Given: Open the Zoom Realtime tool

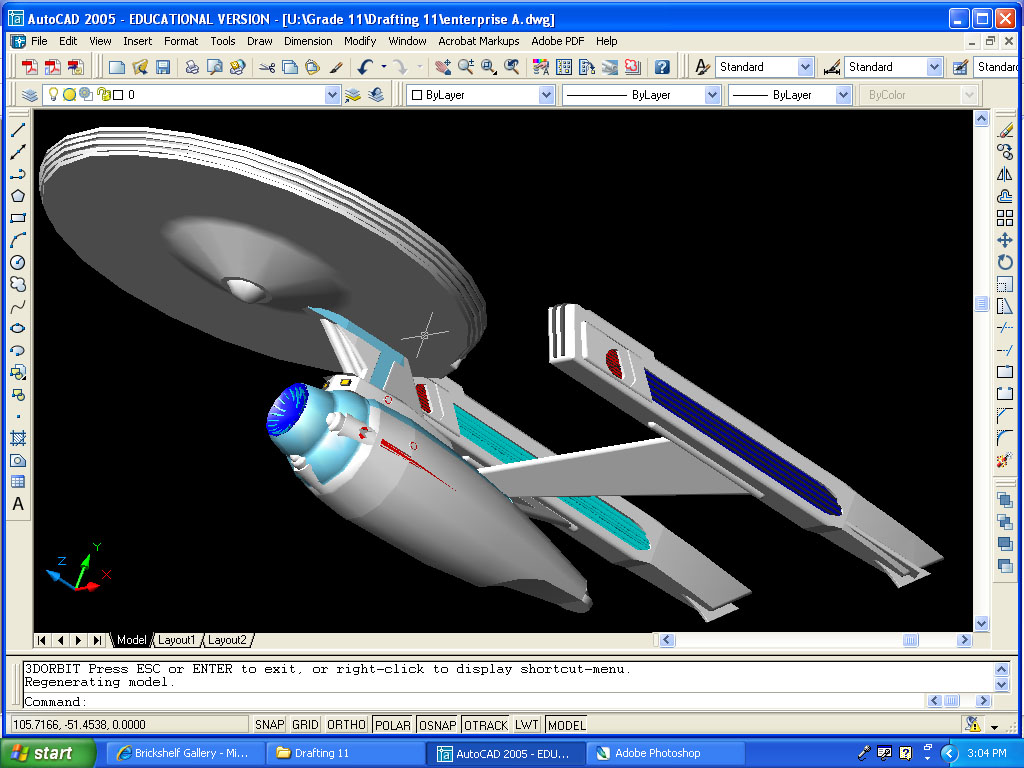Looking at the screenshot, I should pos(464,67).
